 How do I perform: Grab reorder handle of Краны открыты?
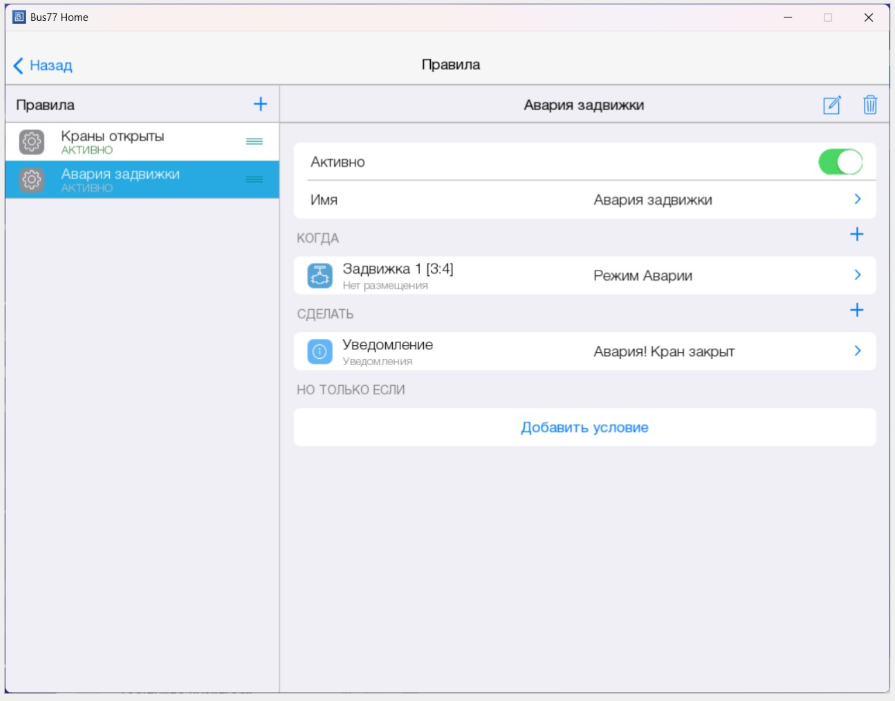(x=254, y=142)
